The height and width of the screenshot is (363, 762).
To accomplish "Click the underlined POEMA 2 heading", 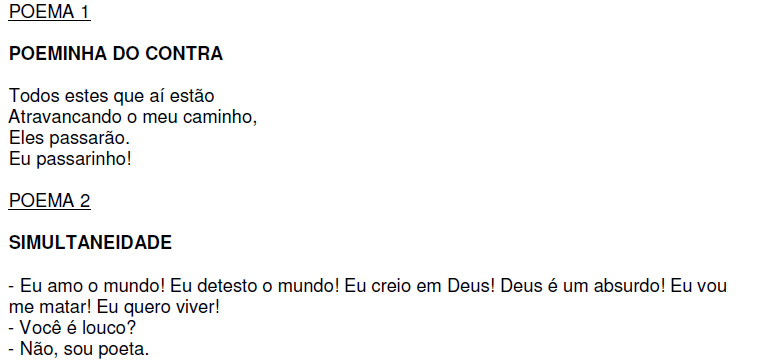I will point(50,201).
